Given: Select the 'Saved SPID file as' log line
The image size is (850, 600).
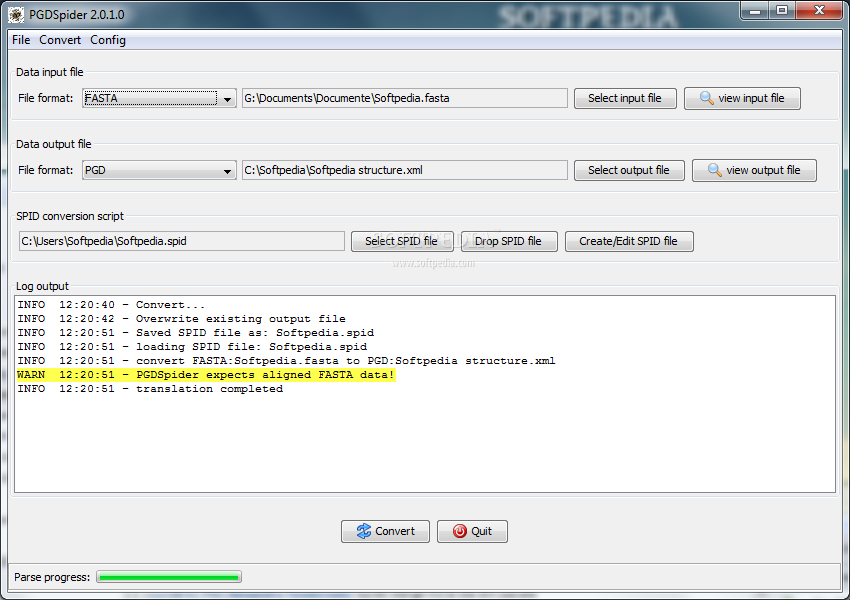Looking at the screenshot, I should point(195,333).
